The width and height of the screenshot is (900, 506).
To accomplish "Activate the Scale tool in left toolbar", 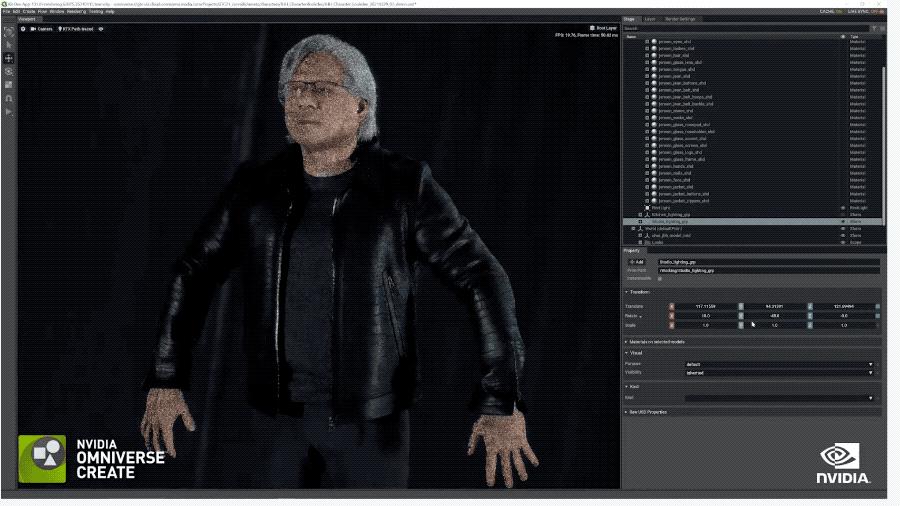I will pos(9,85).
